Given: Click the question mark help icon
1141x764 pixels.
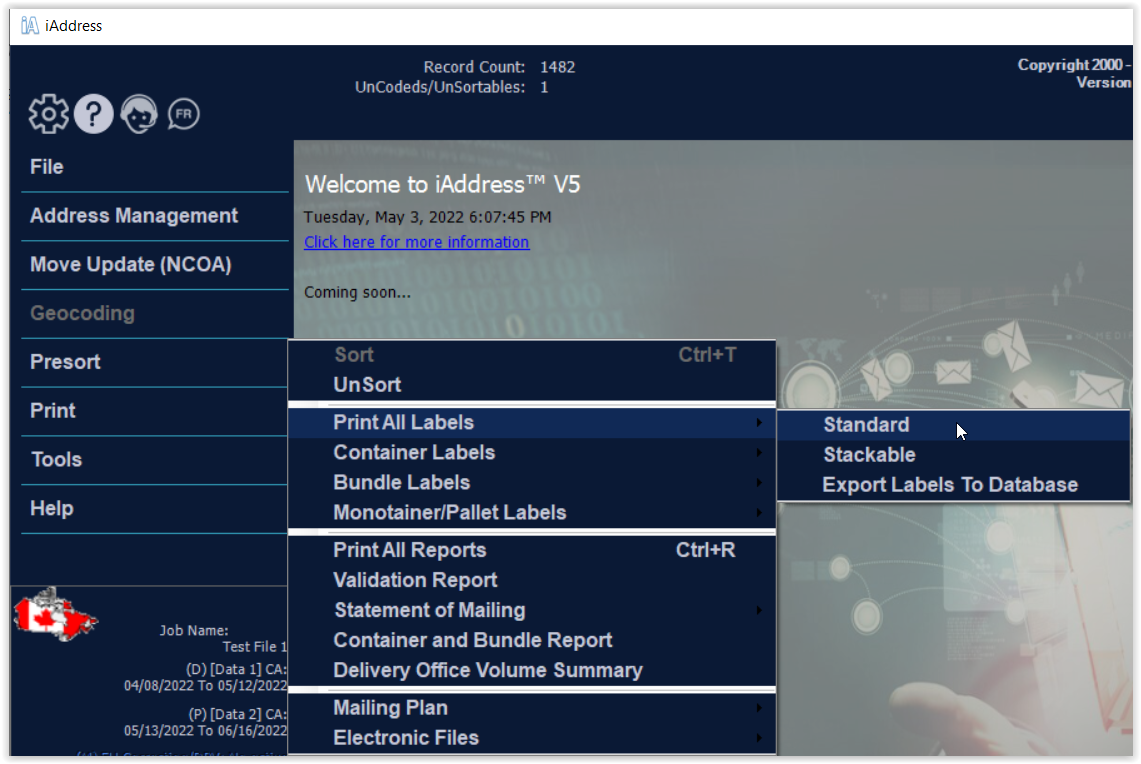Looking at the screenshot, I should click(x=93, y=114).
